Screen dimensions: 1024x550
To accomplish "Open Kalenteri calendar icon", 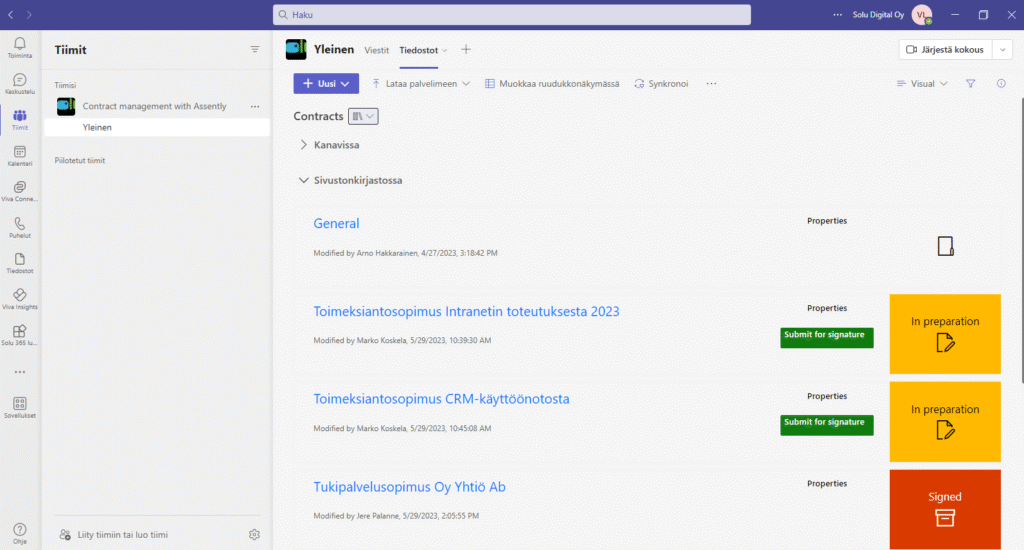I will [x=20, y=155].
